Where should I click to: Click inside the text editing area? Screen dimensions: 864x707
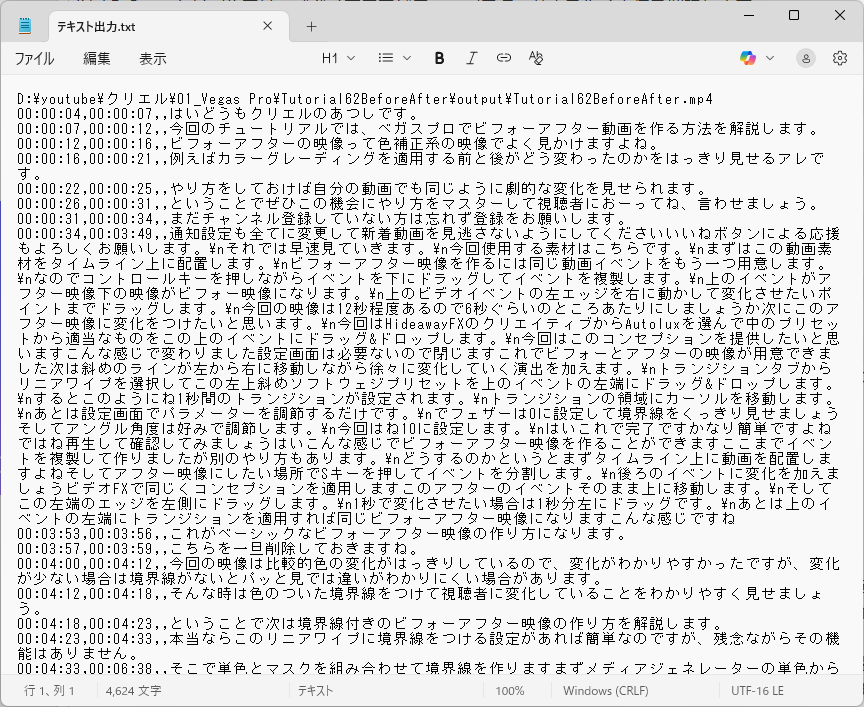[430, 400]
